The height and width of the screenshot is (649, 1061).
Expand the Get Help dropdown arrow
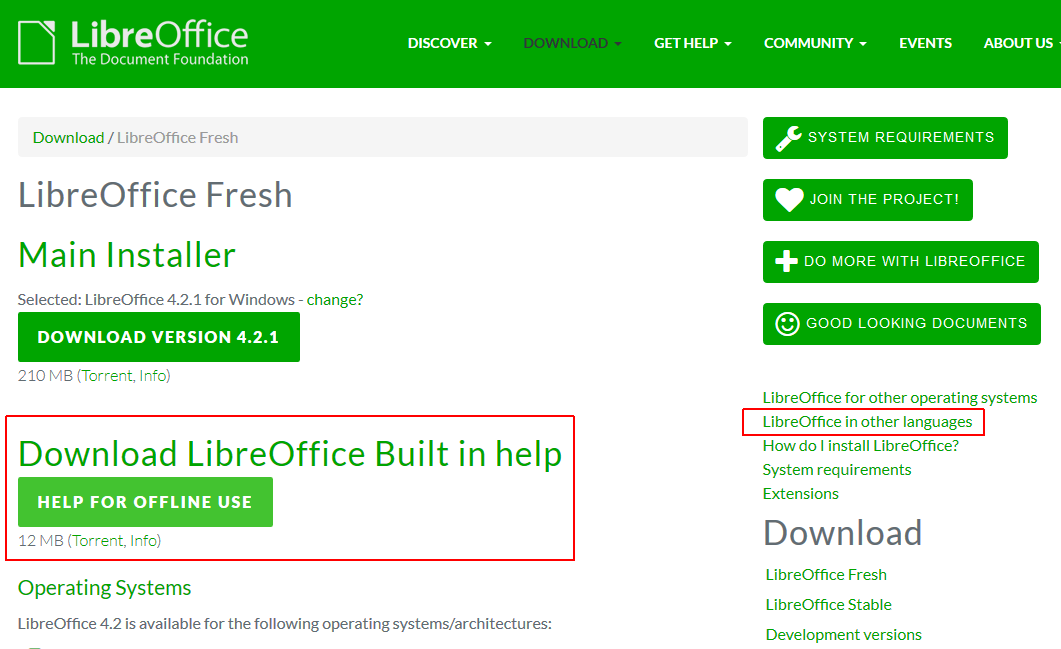point(728,44)
